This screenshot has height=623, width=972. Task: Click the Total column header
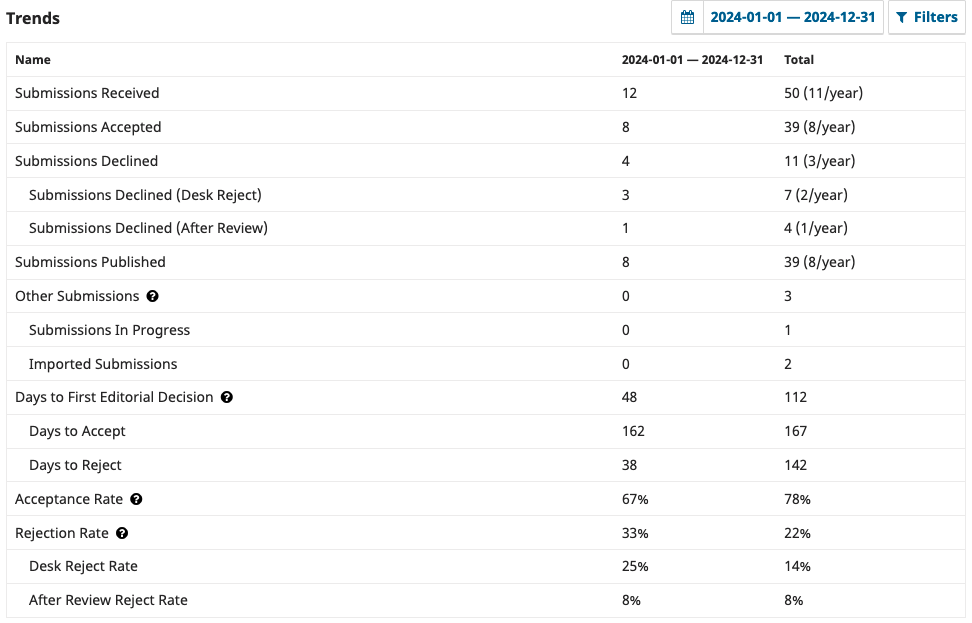click(799, 60)
